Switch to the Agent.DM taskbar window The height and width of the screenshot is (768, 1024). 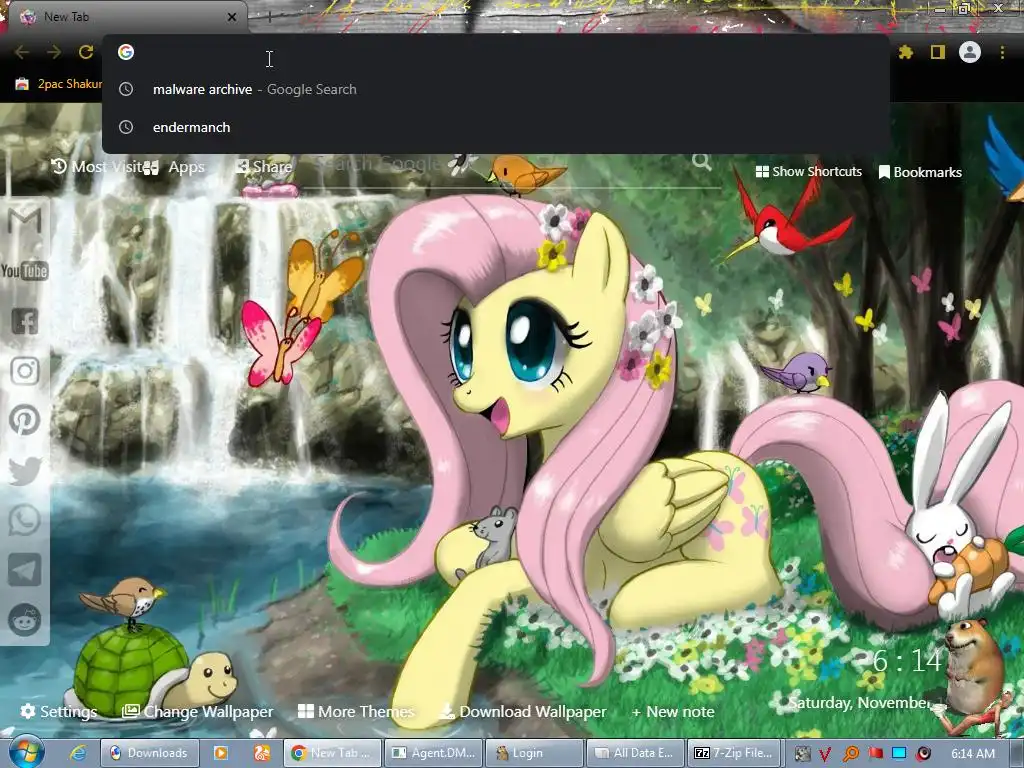pyautogui.click(x=434, y=753)
